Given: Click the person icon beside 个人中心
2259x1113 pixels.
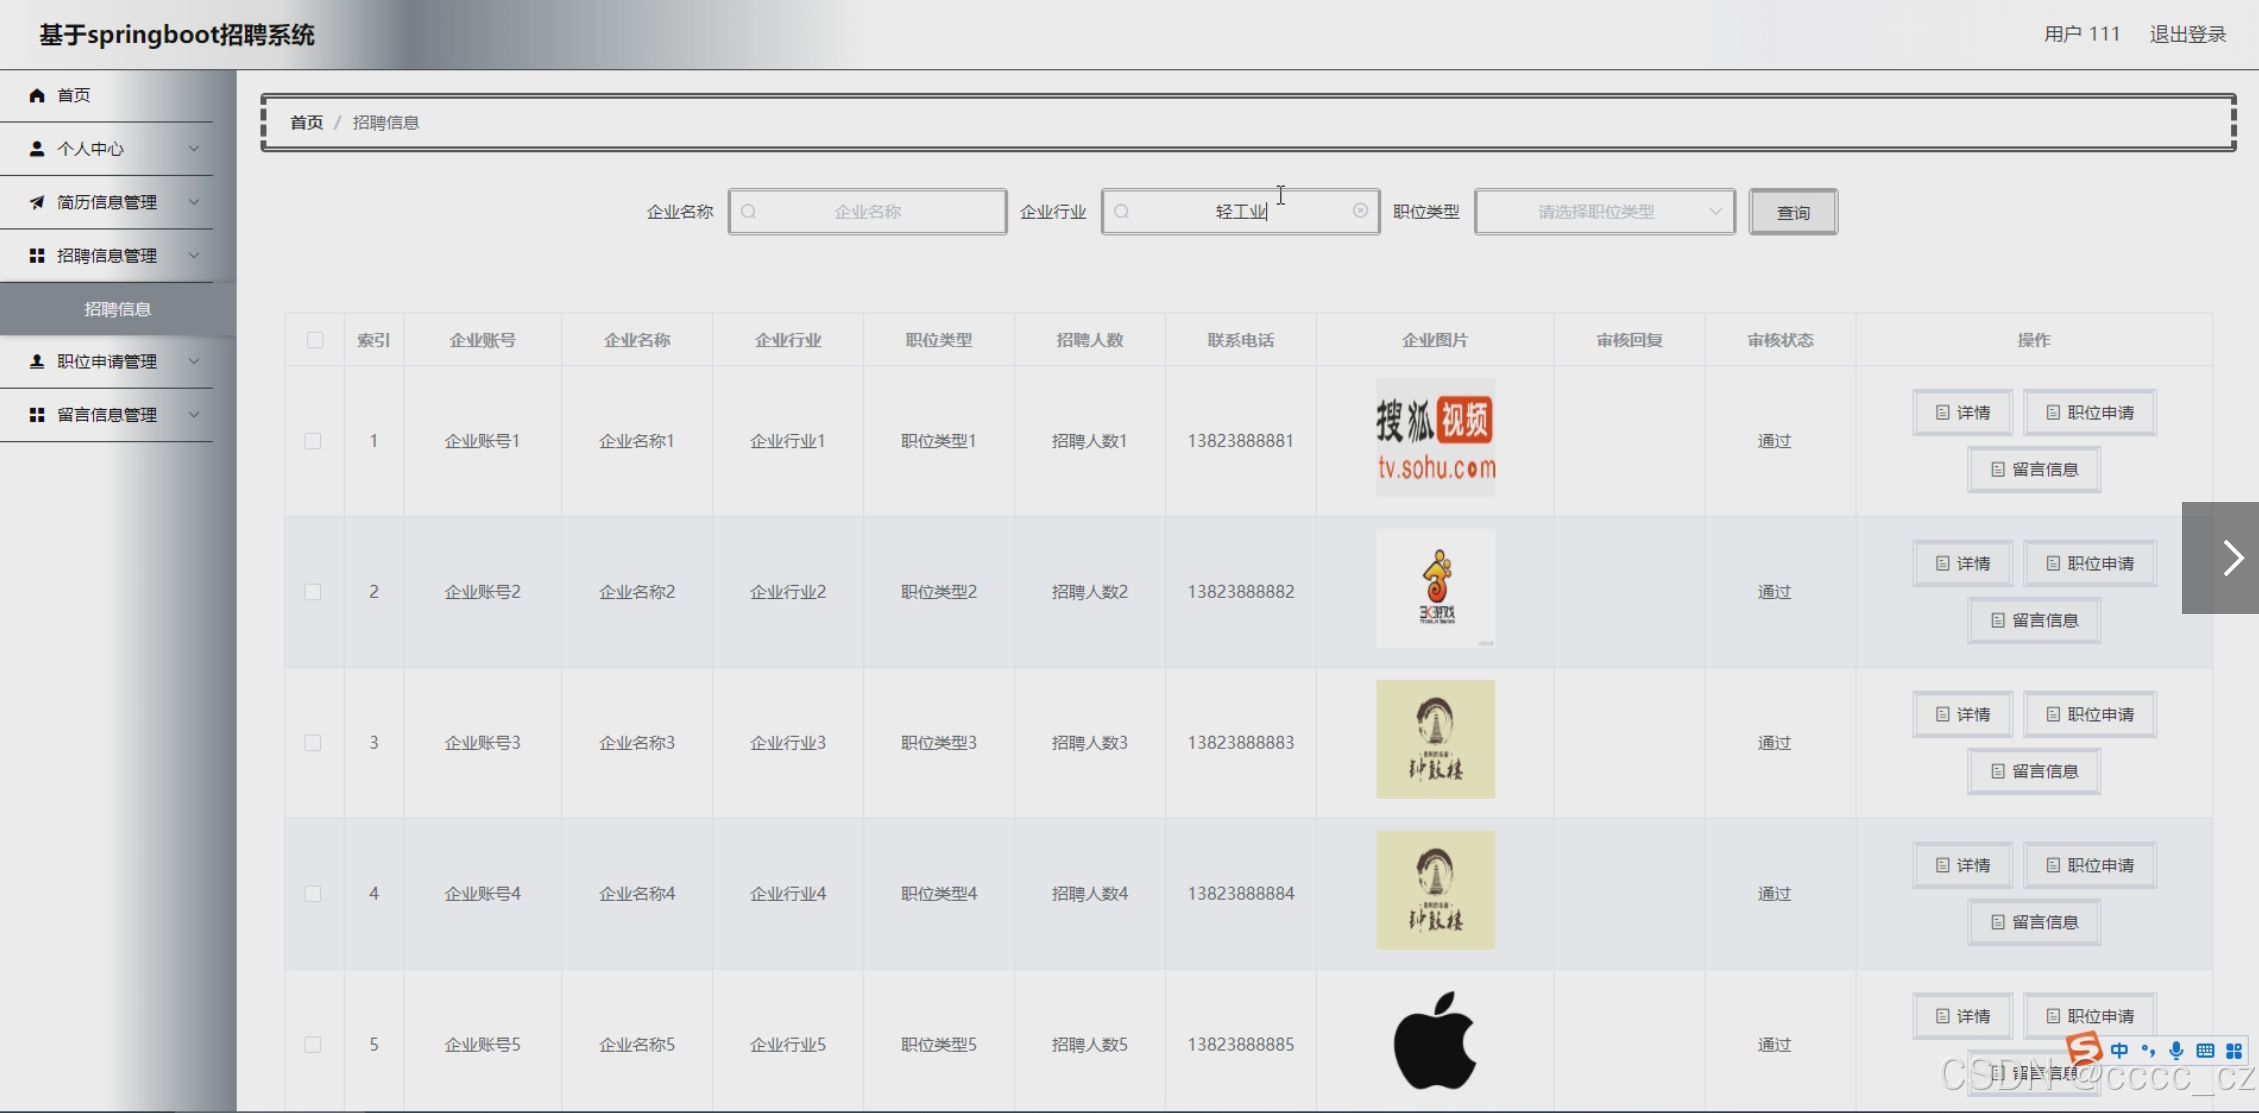Looking at the screenshot, I should pyautogui.click(x=37, y=149).
